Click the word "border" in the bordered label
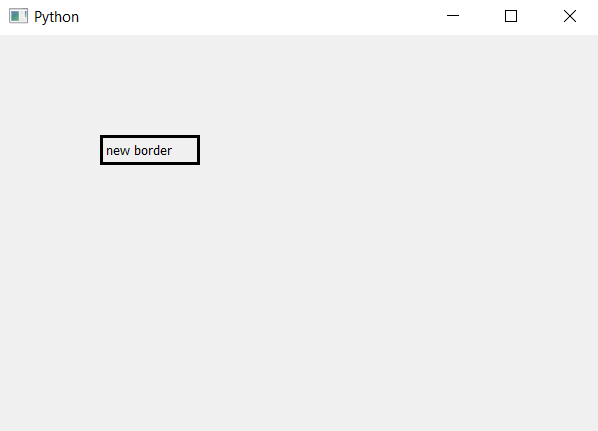 click(153, 150)
